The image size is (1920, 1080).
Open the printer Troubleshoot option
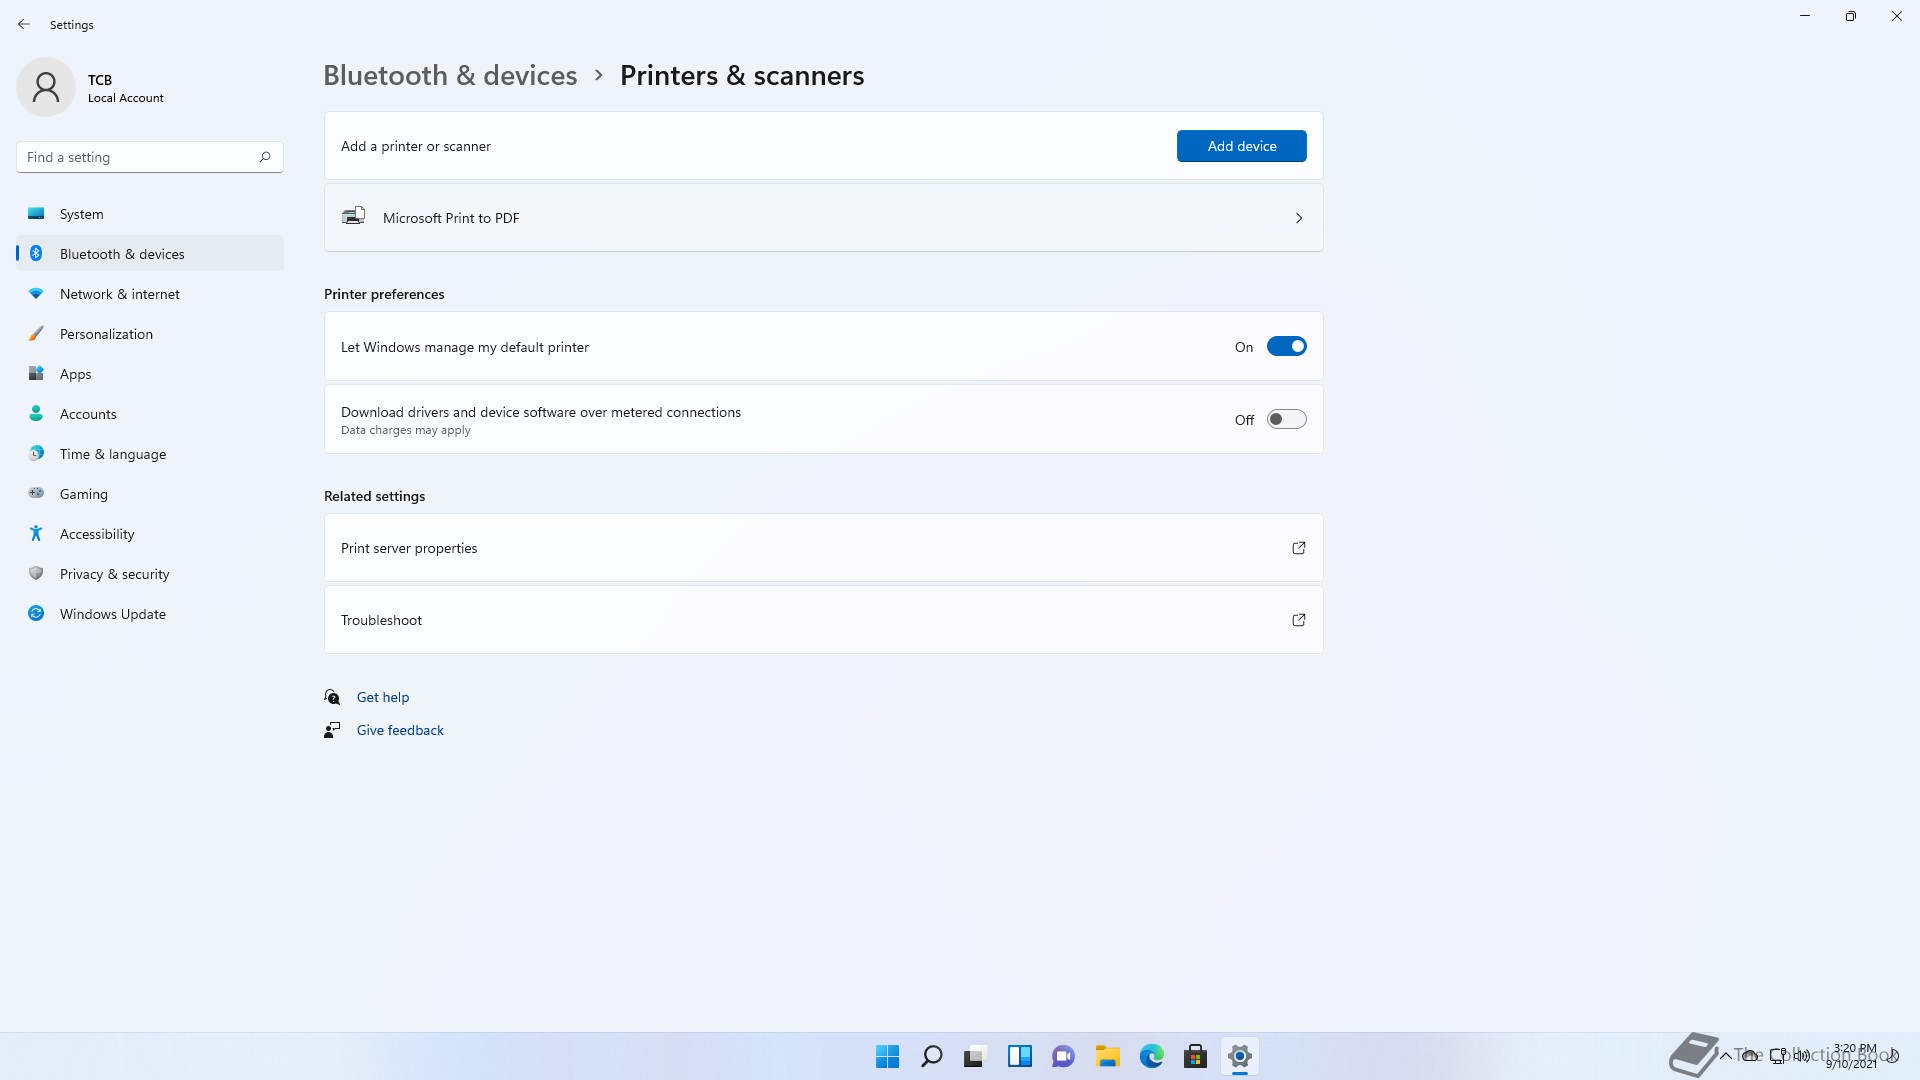coord(823,620)
